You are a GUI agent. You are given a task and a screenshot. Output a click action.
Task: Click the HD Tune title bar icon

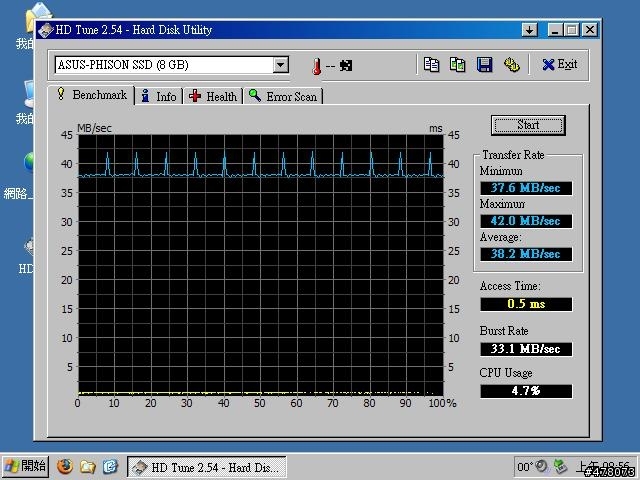pyautogui.click(x=45, y=30)
